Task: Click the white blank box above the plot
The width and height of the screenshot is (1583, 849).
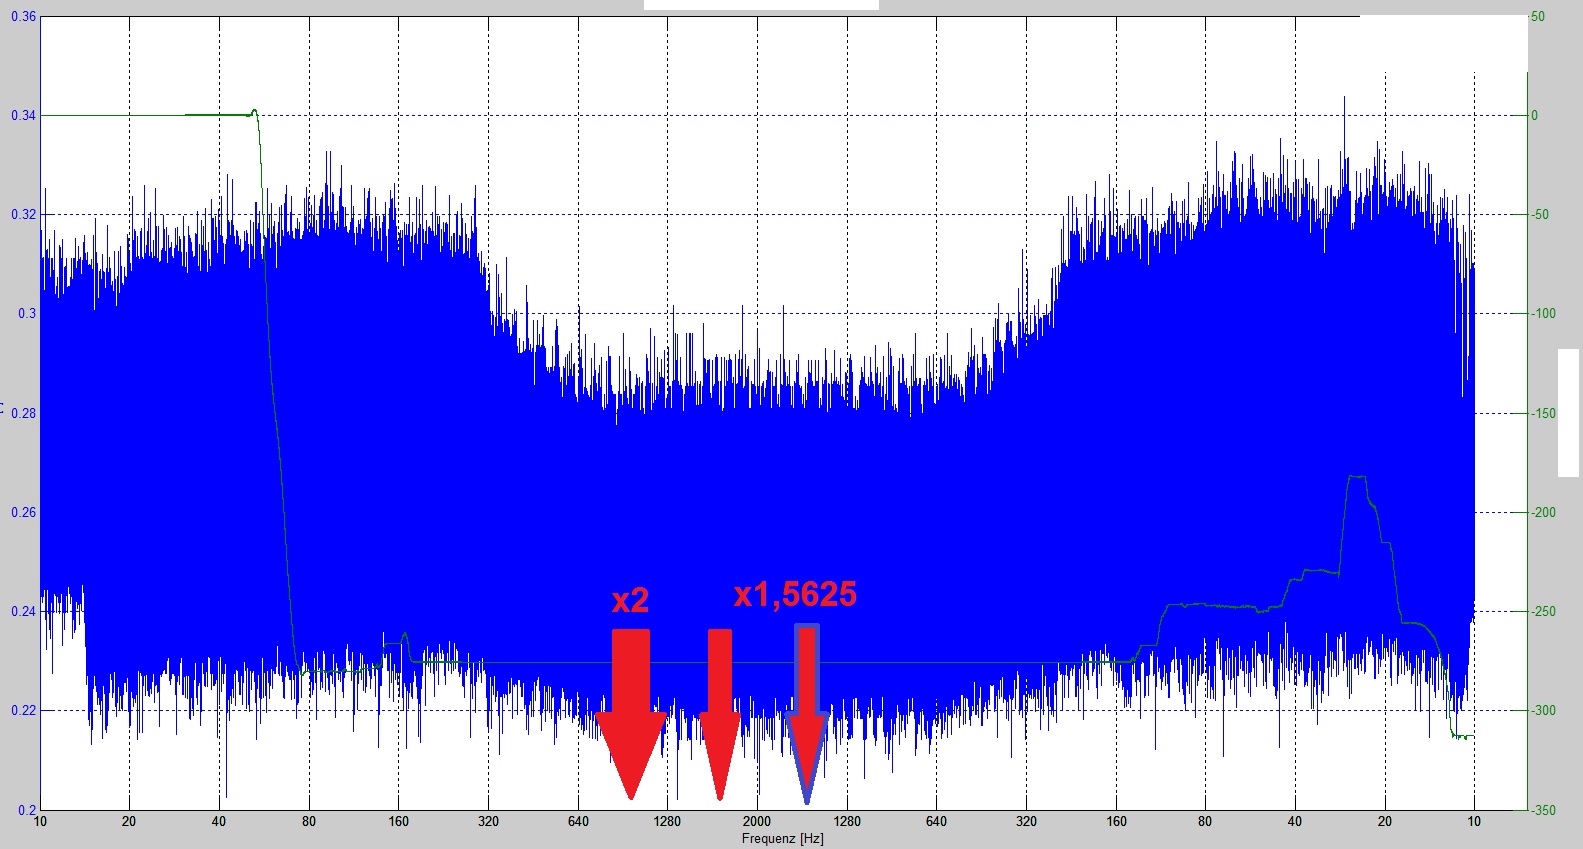Action: pyautogui.click(x=760, y=5)
